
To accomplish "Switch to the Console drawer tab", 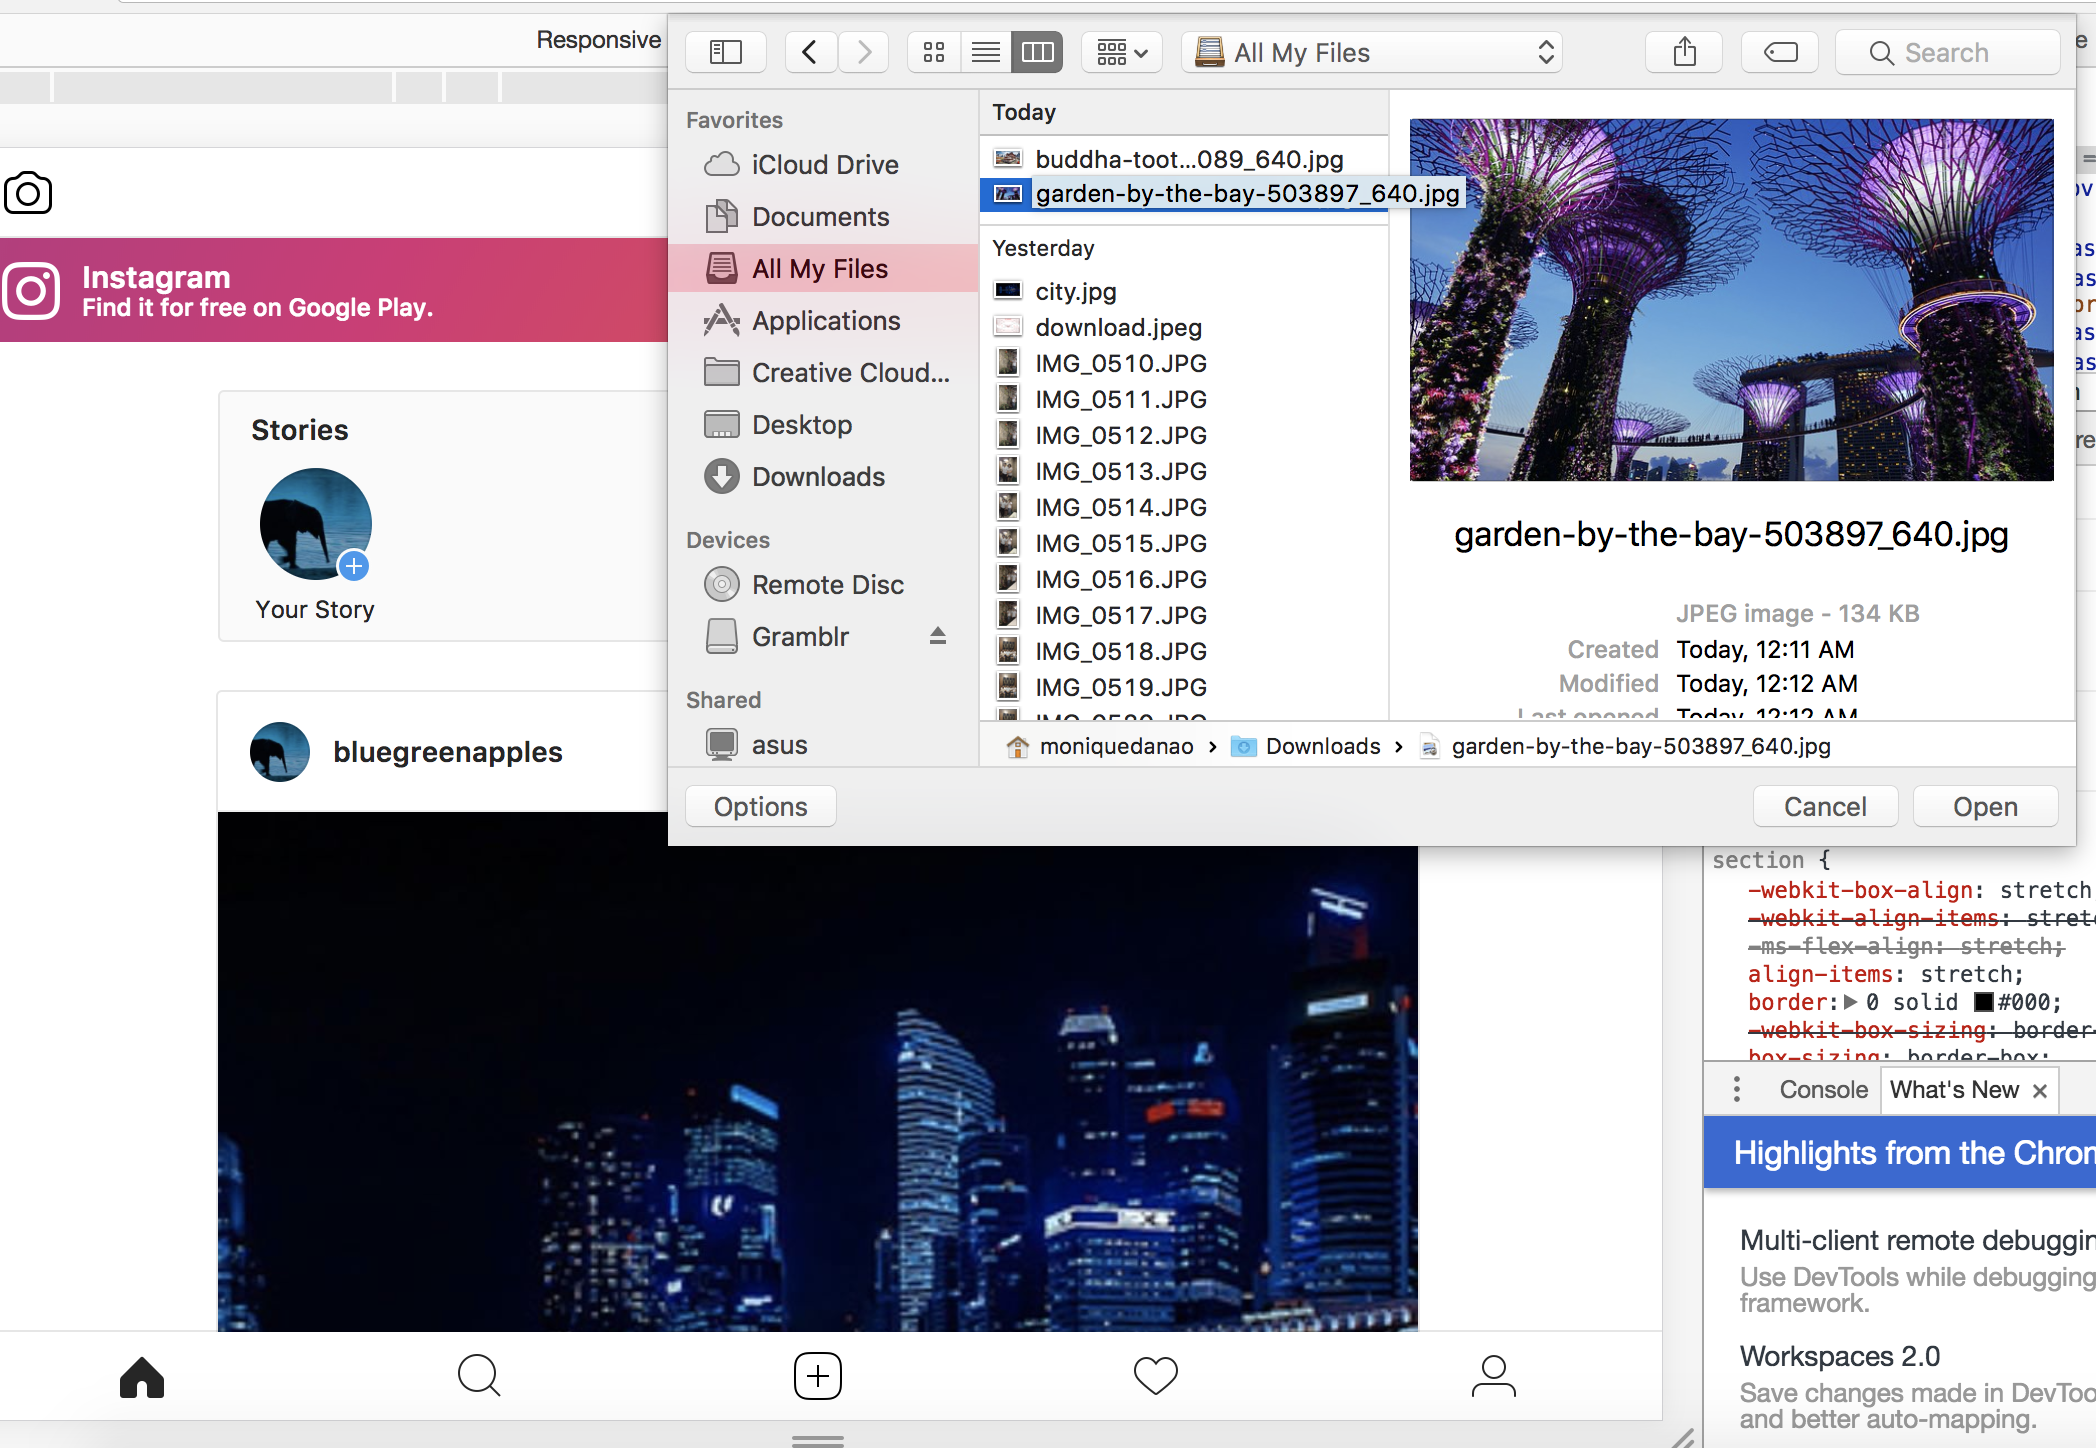I will (x=1823, y=1090).
